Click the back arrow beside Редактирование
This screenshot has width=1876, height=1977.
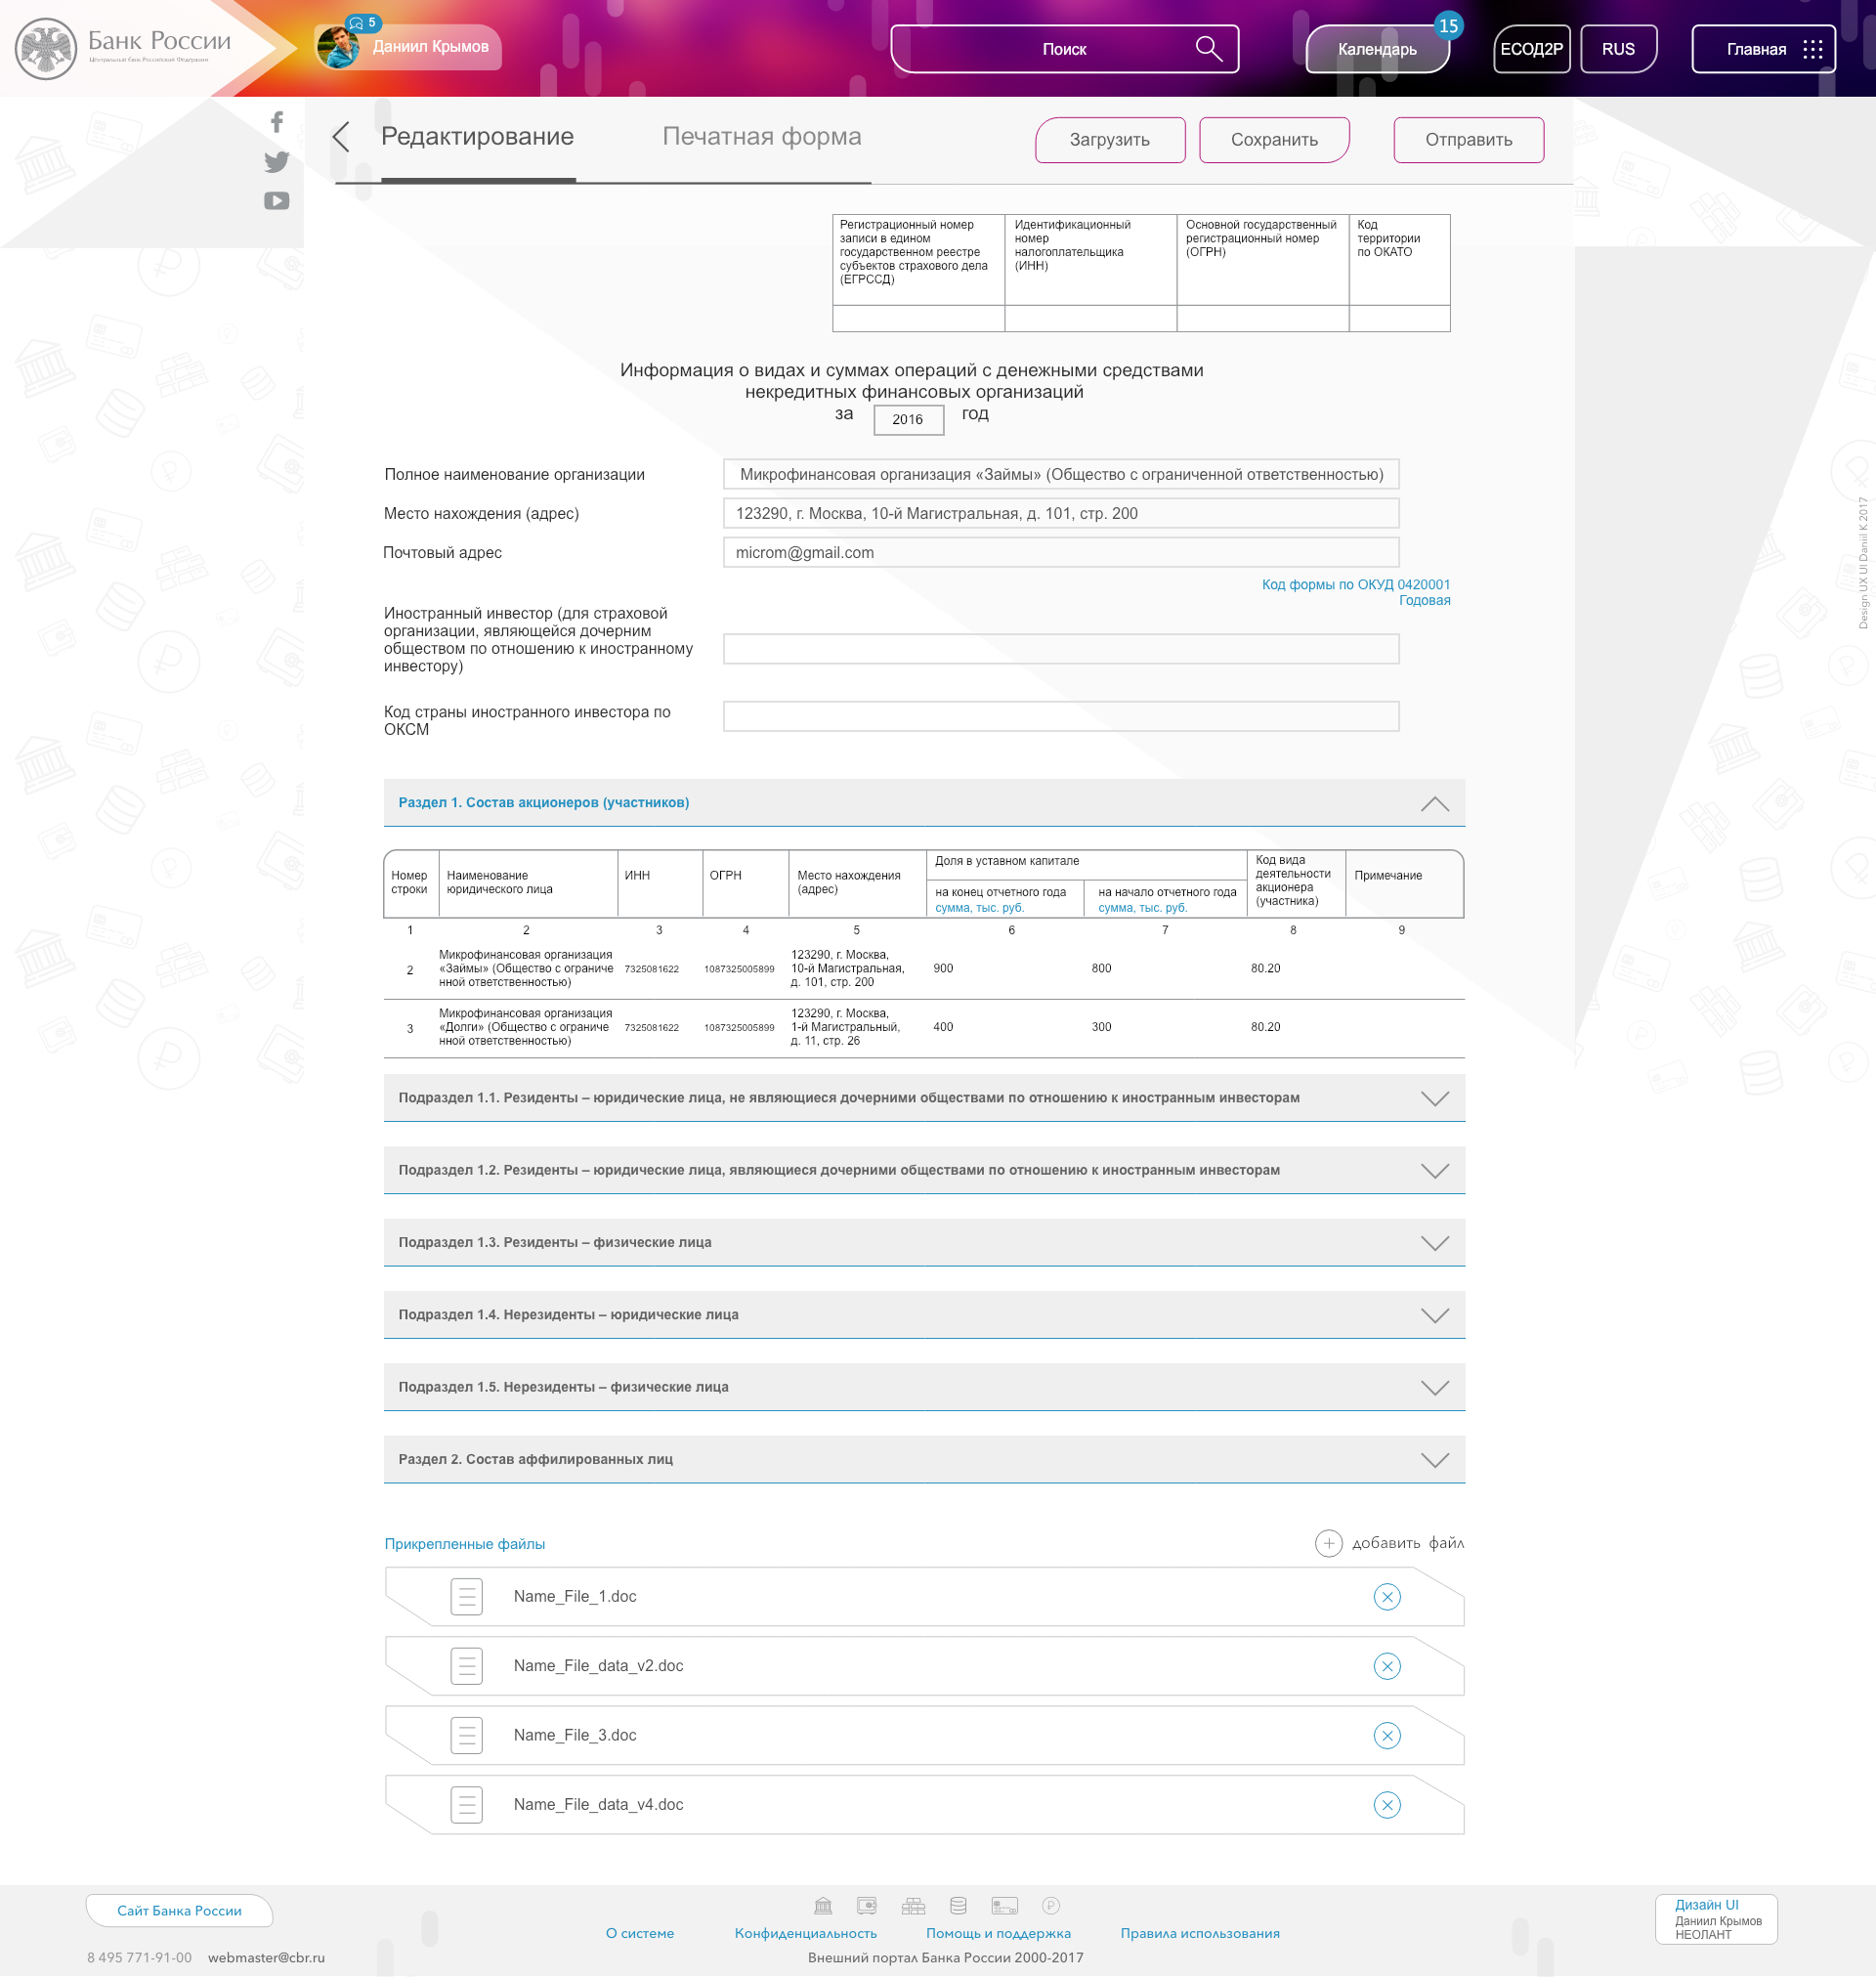(x=341, y=137)
